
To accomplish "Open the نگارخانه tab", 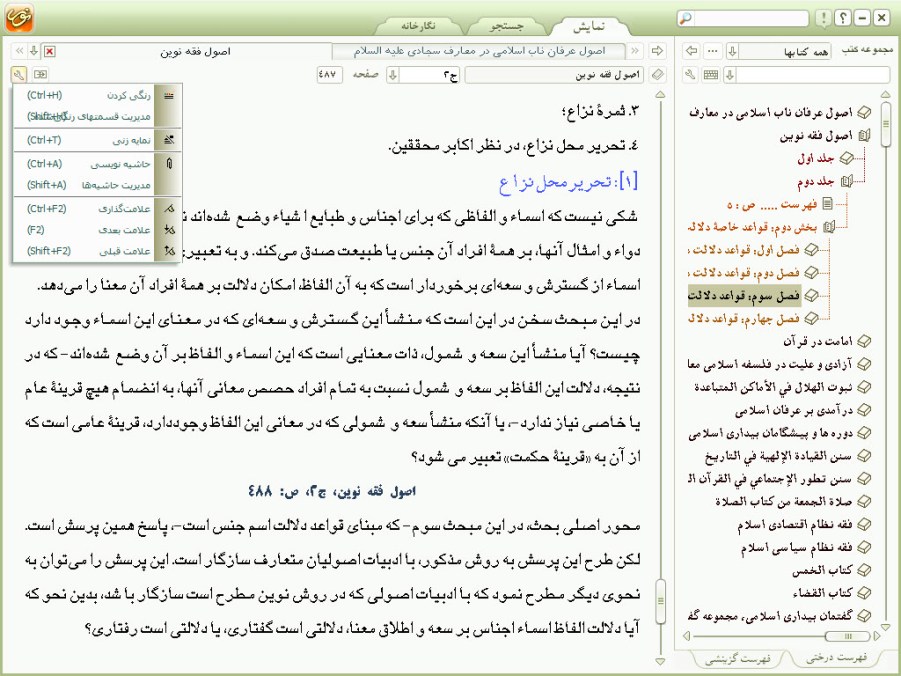I will pyautogui.click(x=418, y=26).
